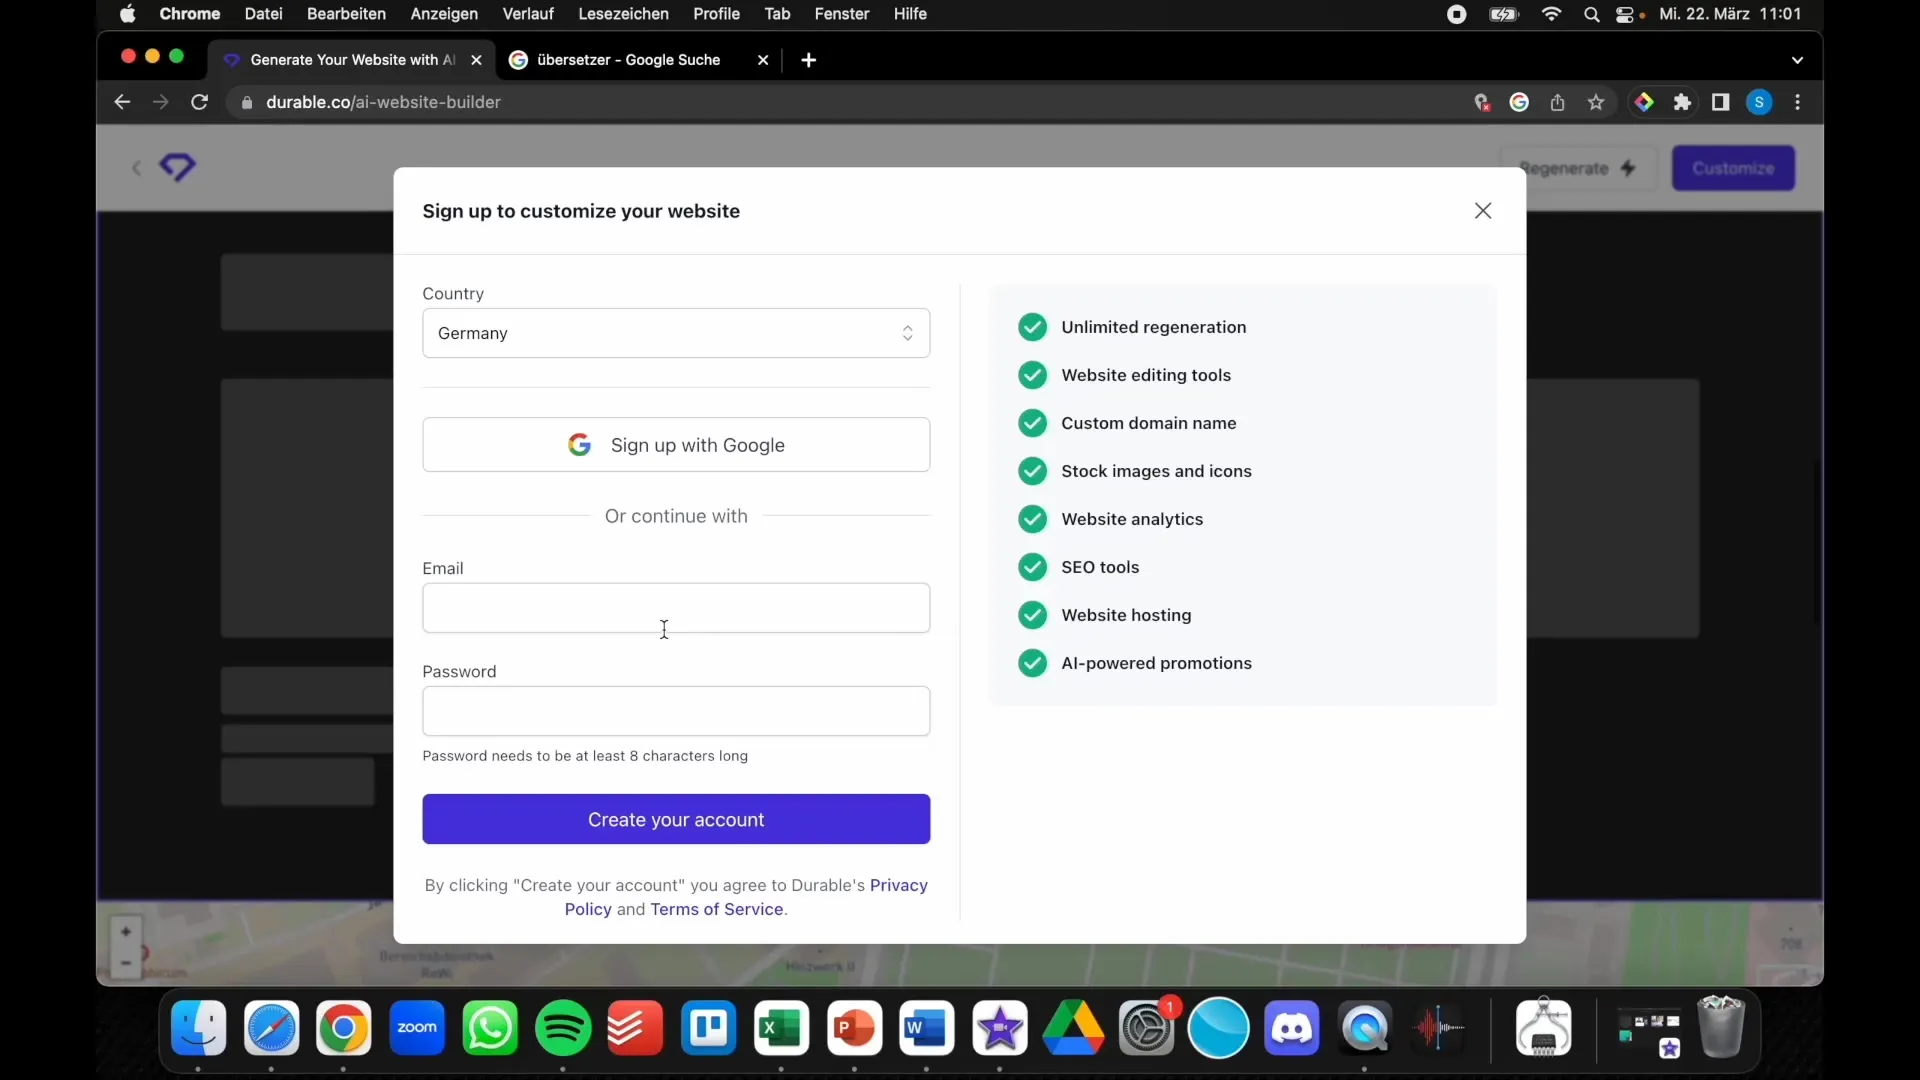Focus the Email input field

click(x=676, y=608)
